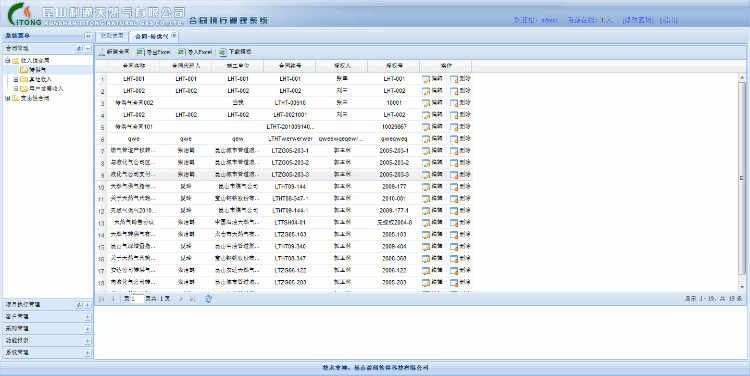This screenshot has width=750, height=376.
Task: Click the cell reading 10029867
Action: (394, 127)
